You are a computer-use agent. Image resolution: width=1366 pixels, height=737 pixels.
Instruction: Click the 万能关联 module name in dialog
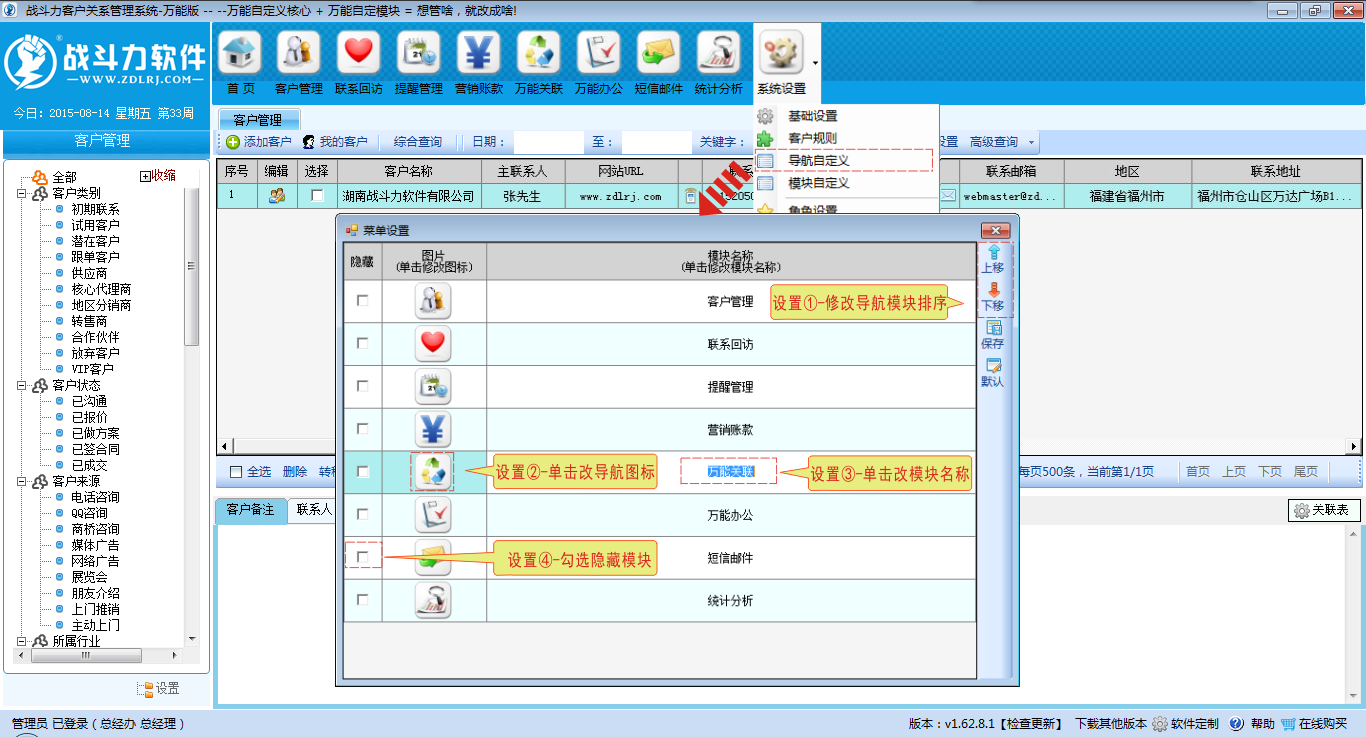(729, 472)
